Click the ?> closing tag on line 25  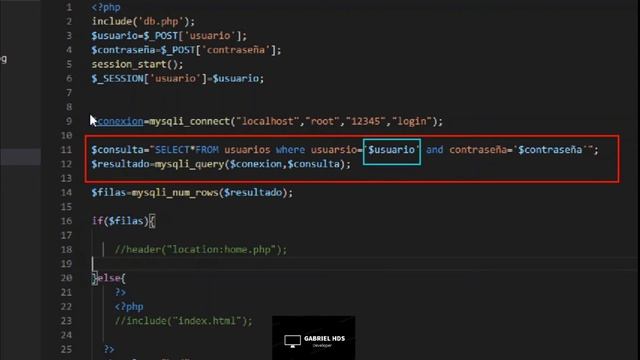coord(109,349)
